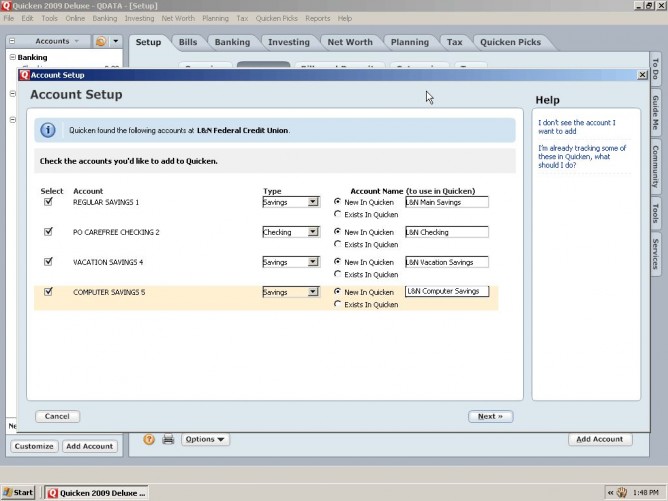The width and height of the screenshot is (668, 501).
Task: Click the blue info icon in dialog
Action: (47, 130)
